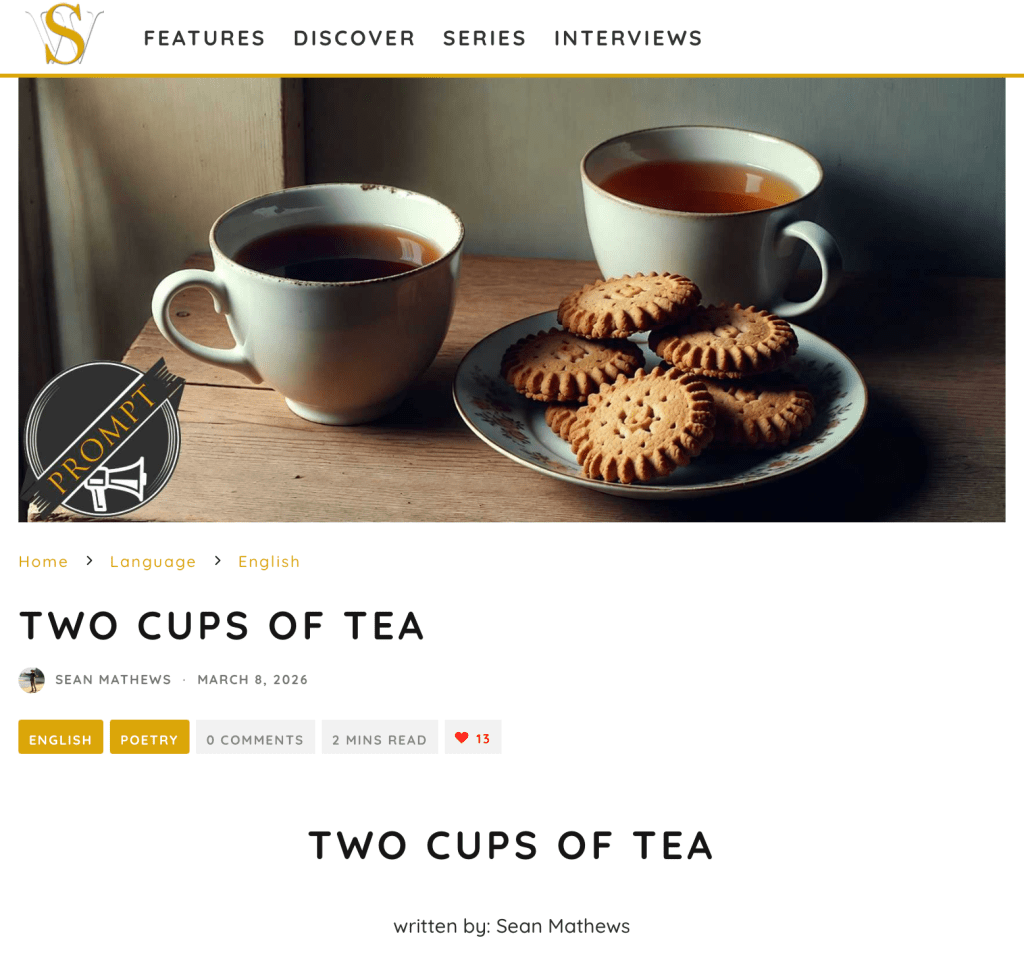Click chevron between Home and Language
The height and width of the screenshot is (967, 1024).
pos(89,561)
